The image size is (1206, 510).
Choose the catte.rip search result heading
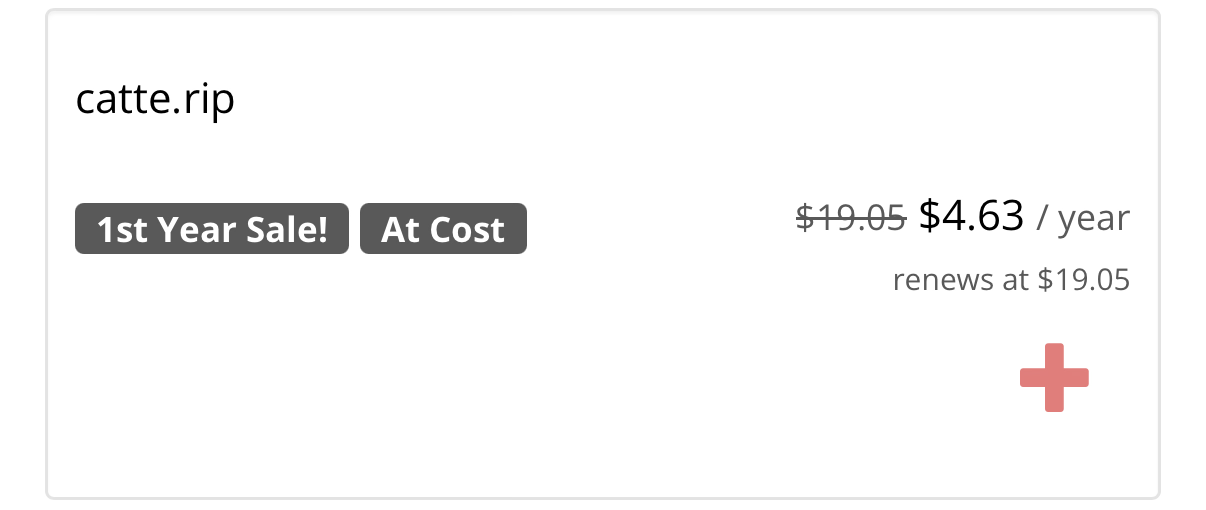[x=155, y=100]
